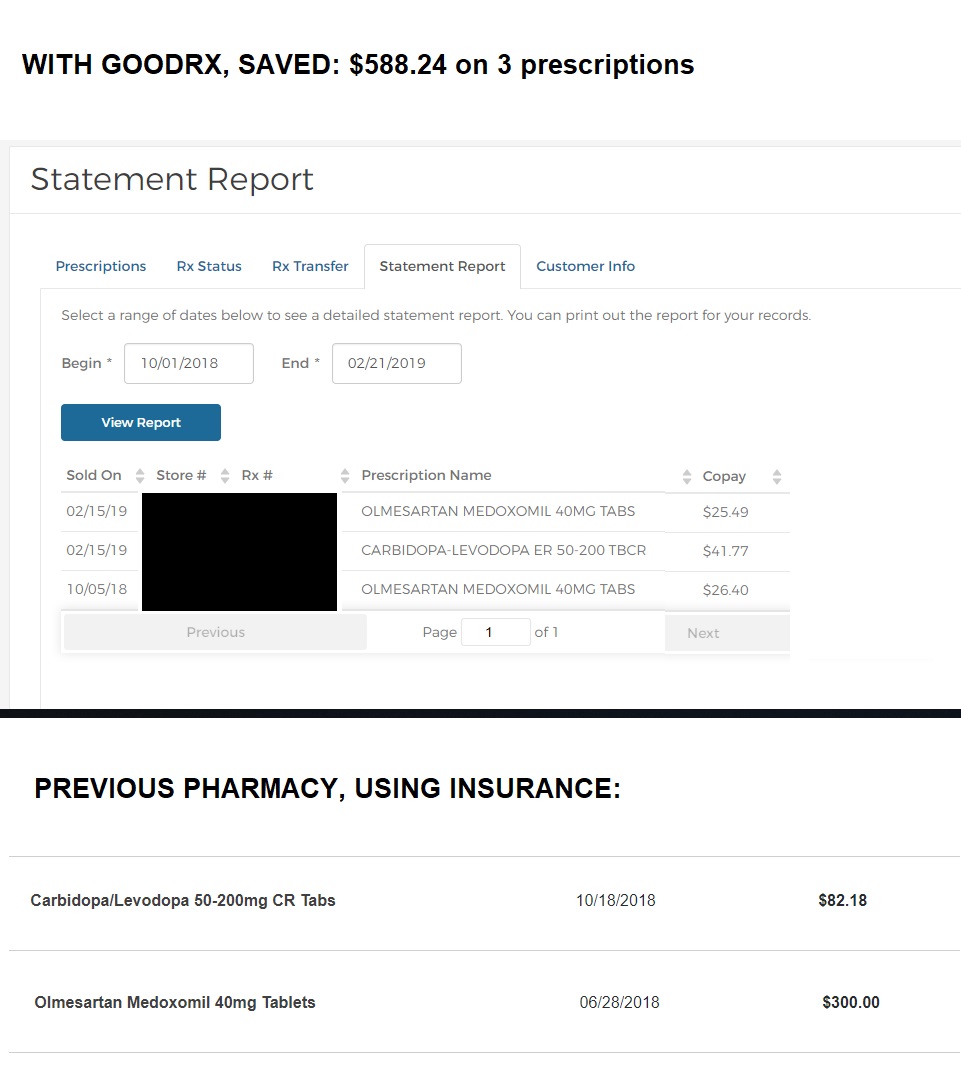Viewport: 961px width, 1071px height.
Task: Click the Previous pagination button
Action: [215, 632]
